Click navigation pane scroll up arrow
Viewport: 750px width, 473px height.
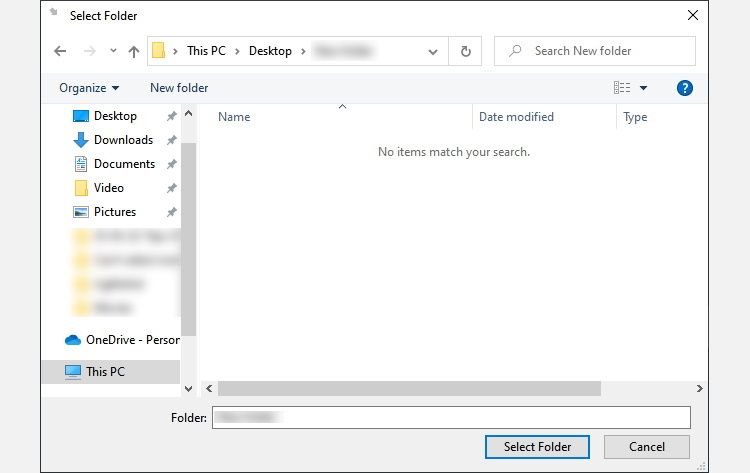(x=188, y=114)
